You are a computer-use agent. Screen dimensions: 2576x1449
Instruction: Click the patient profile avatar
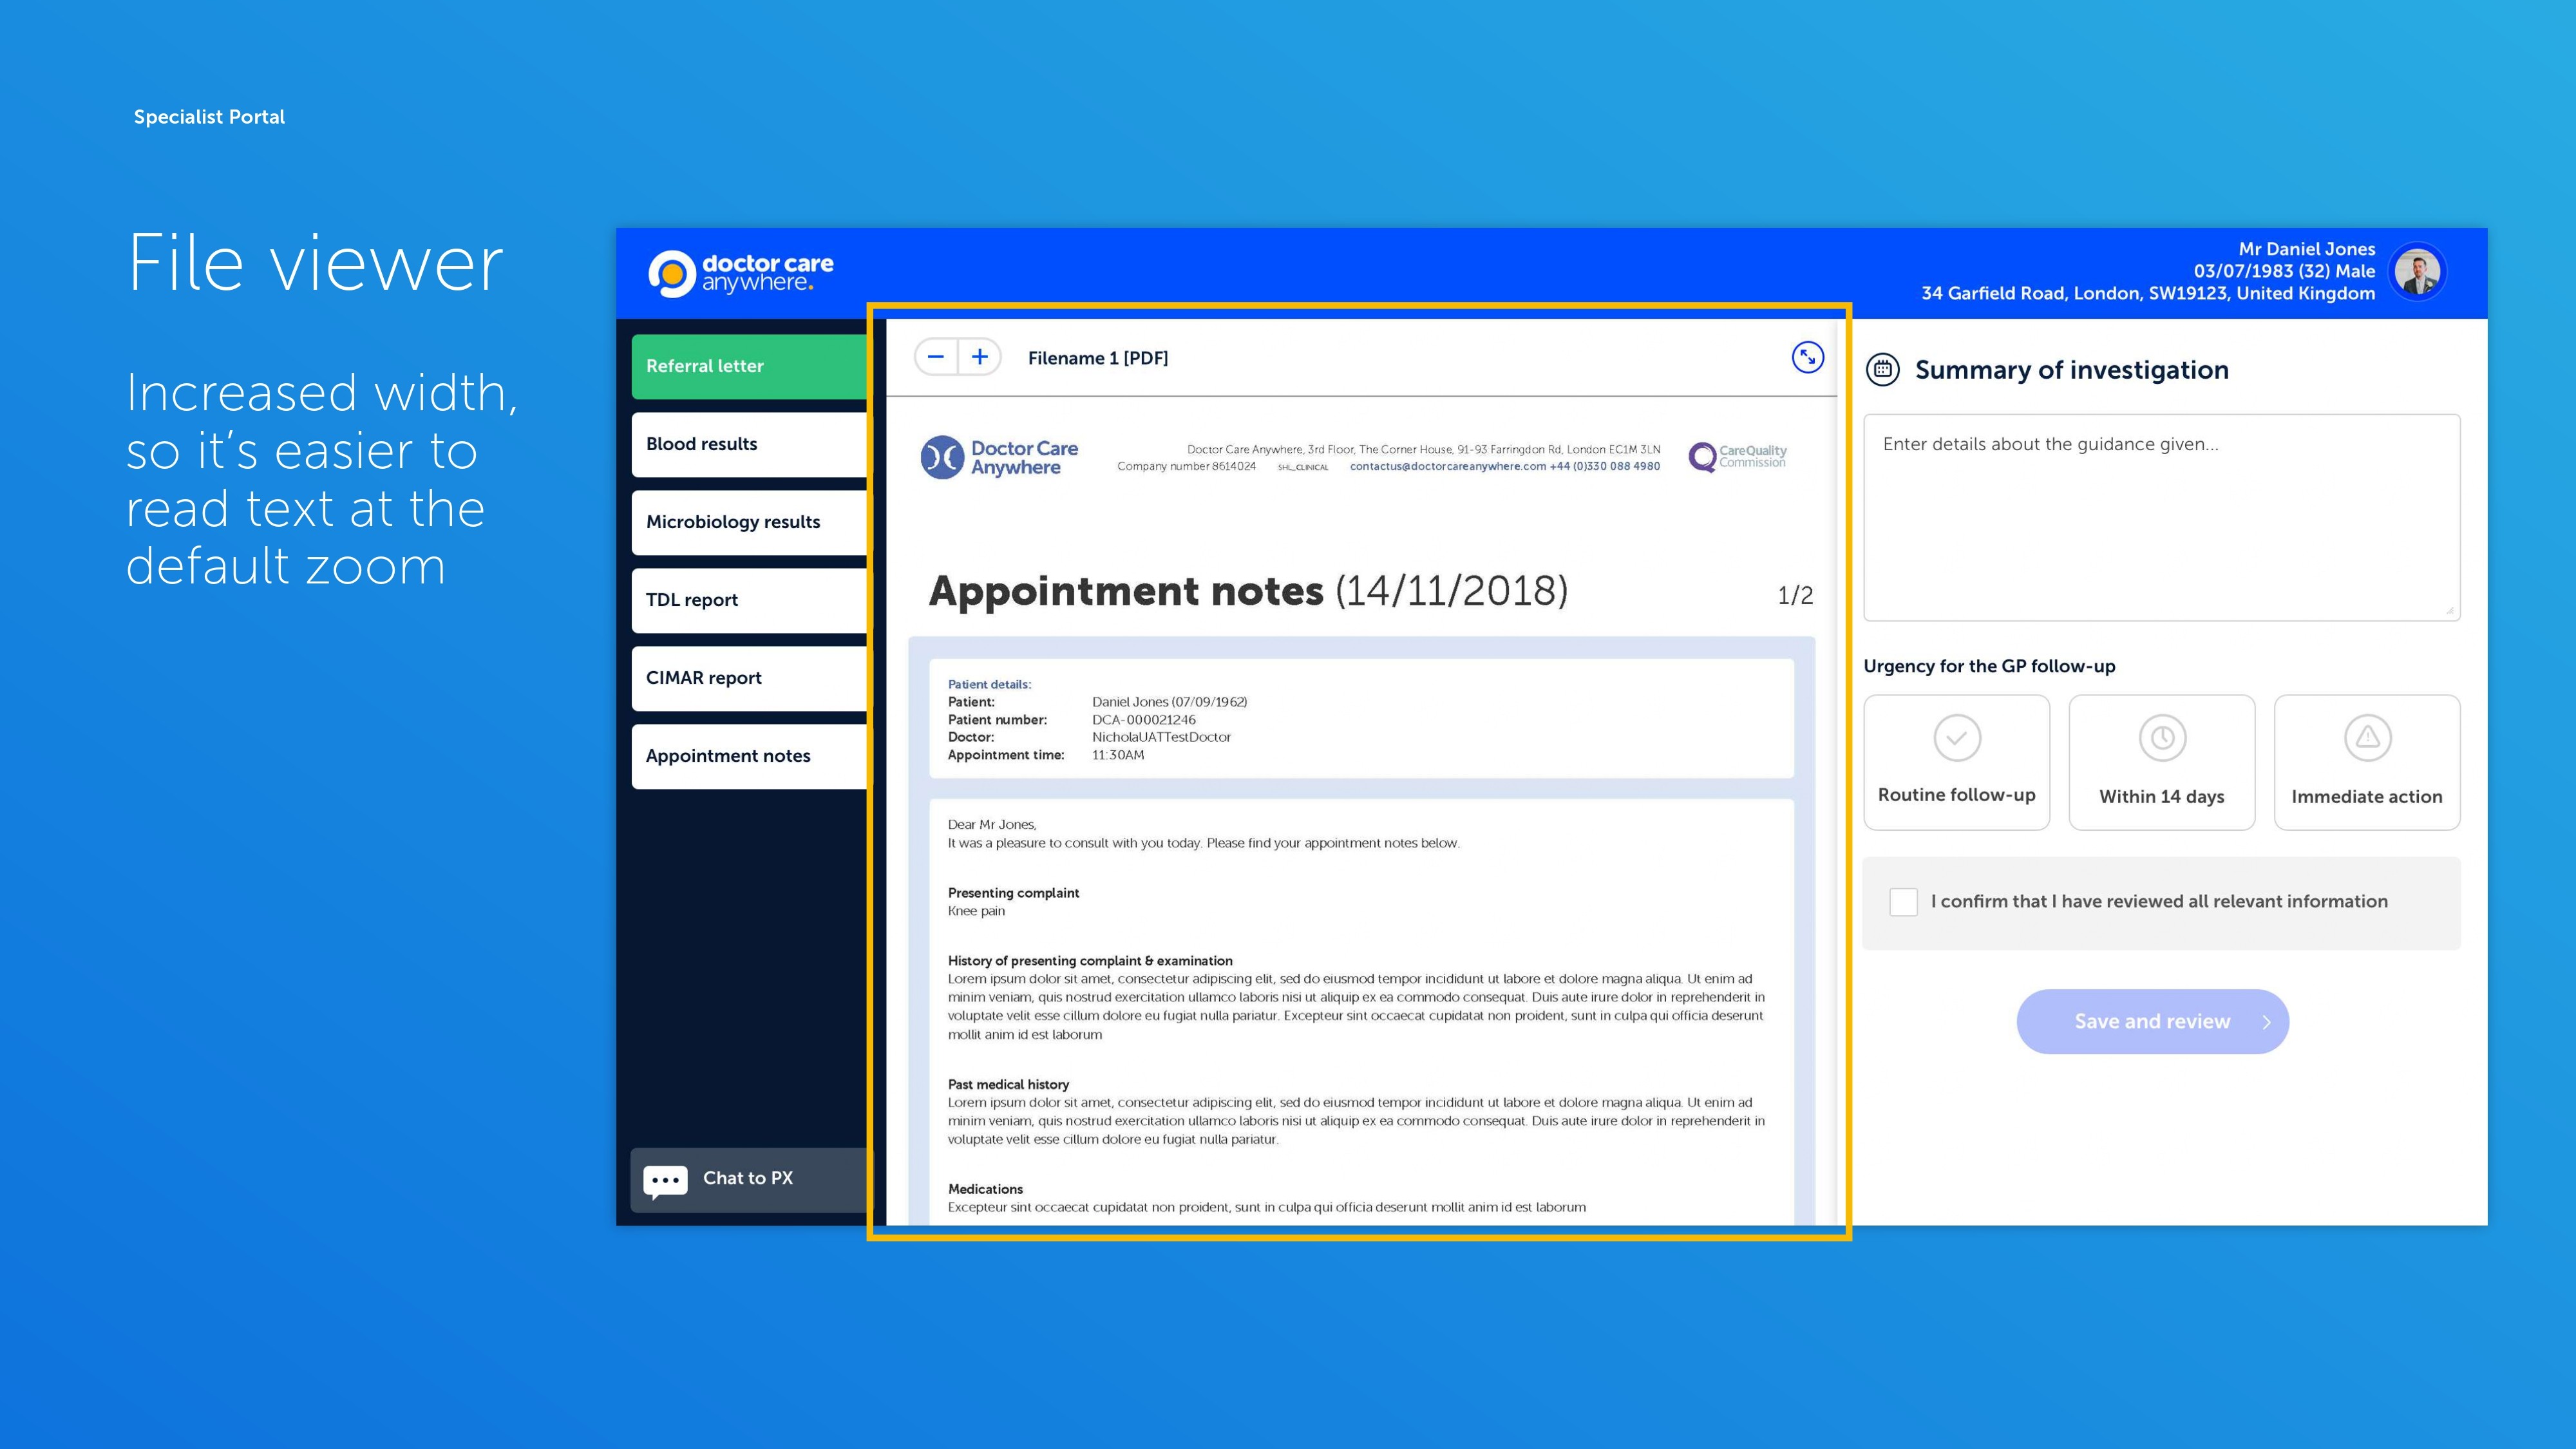point(2417,272)
